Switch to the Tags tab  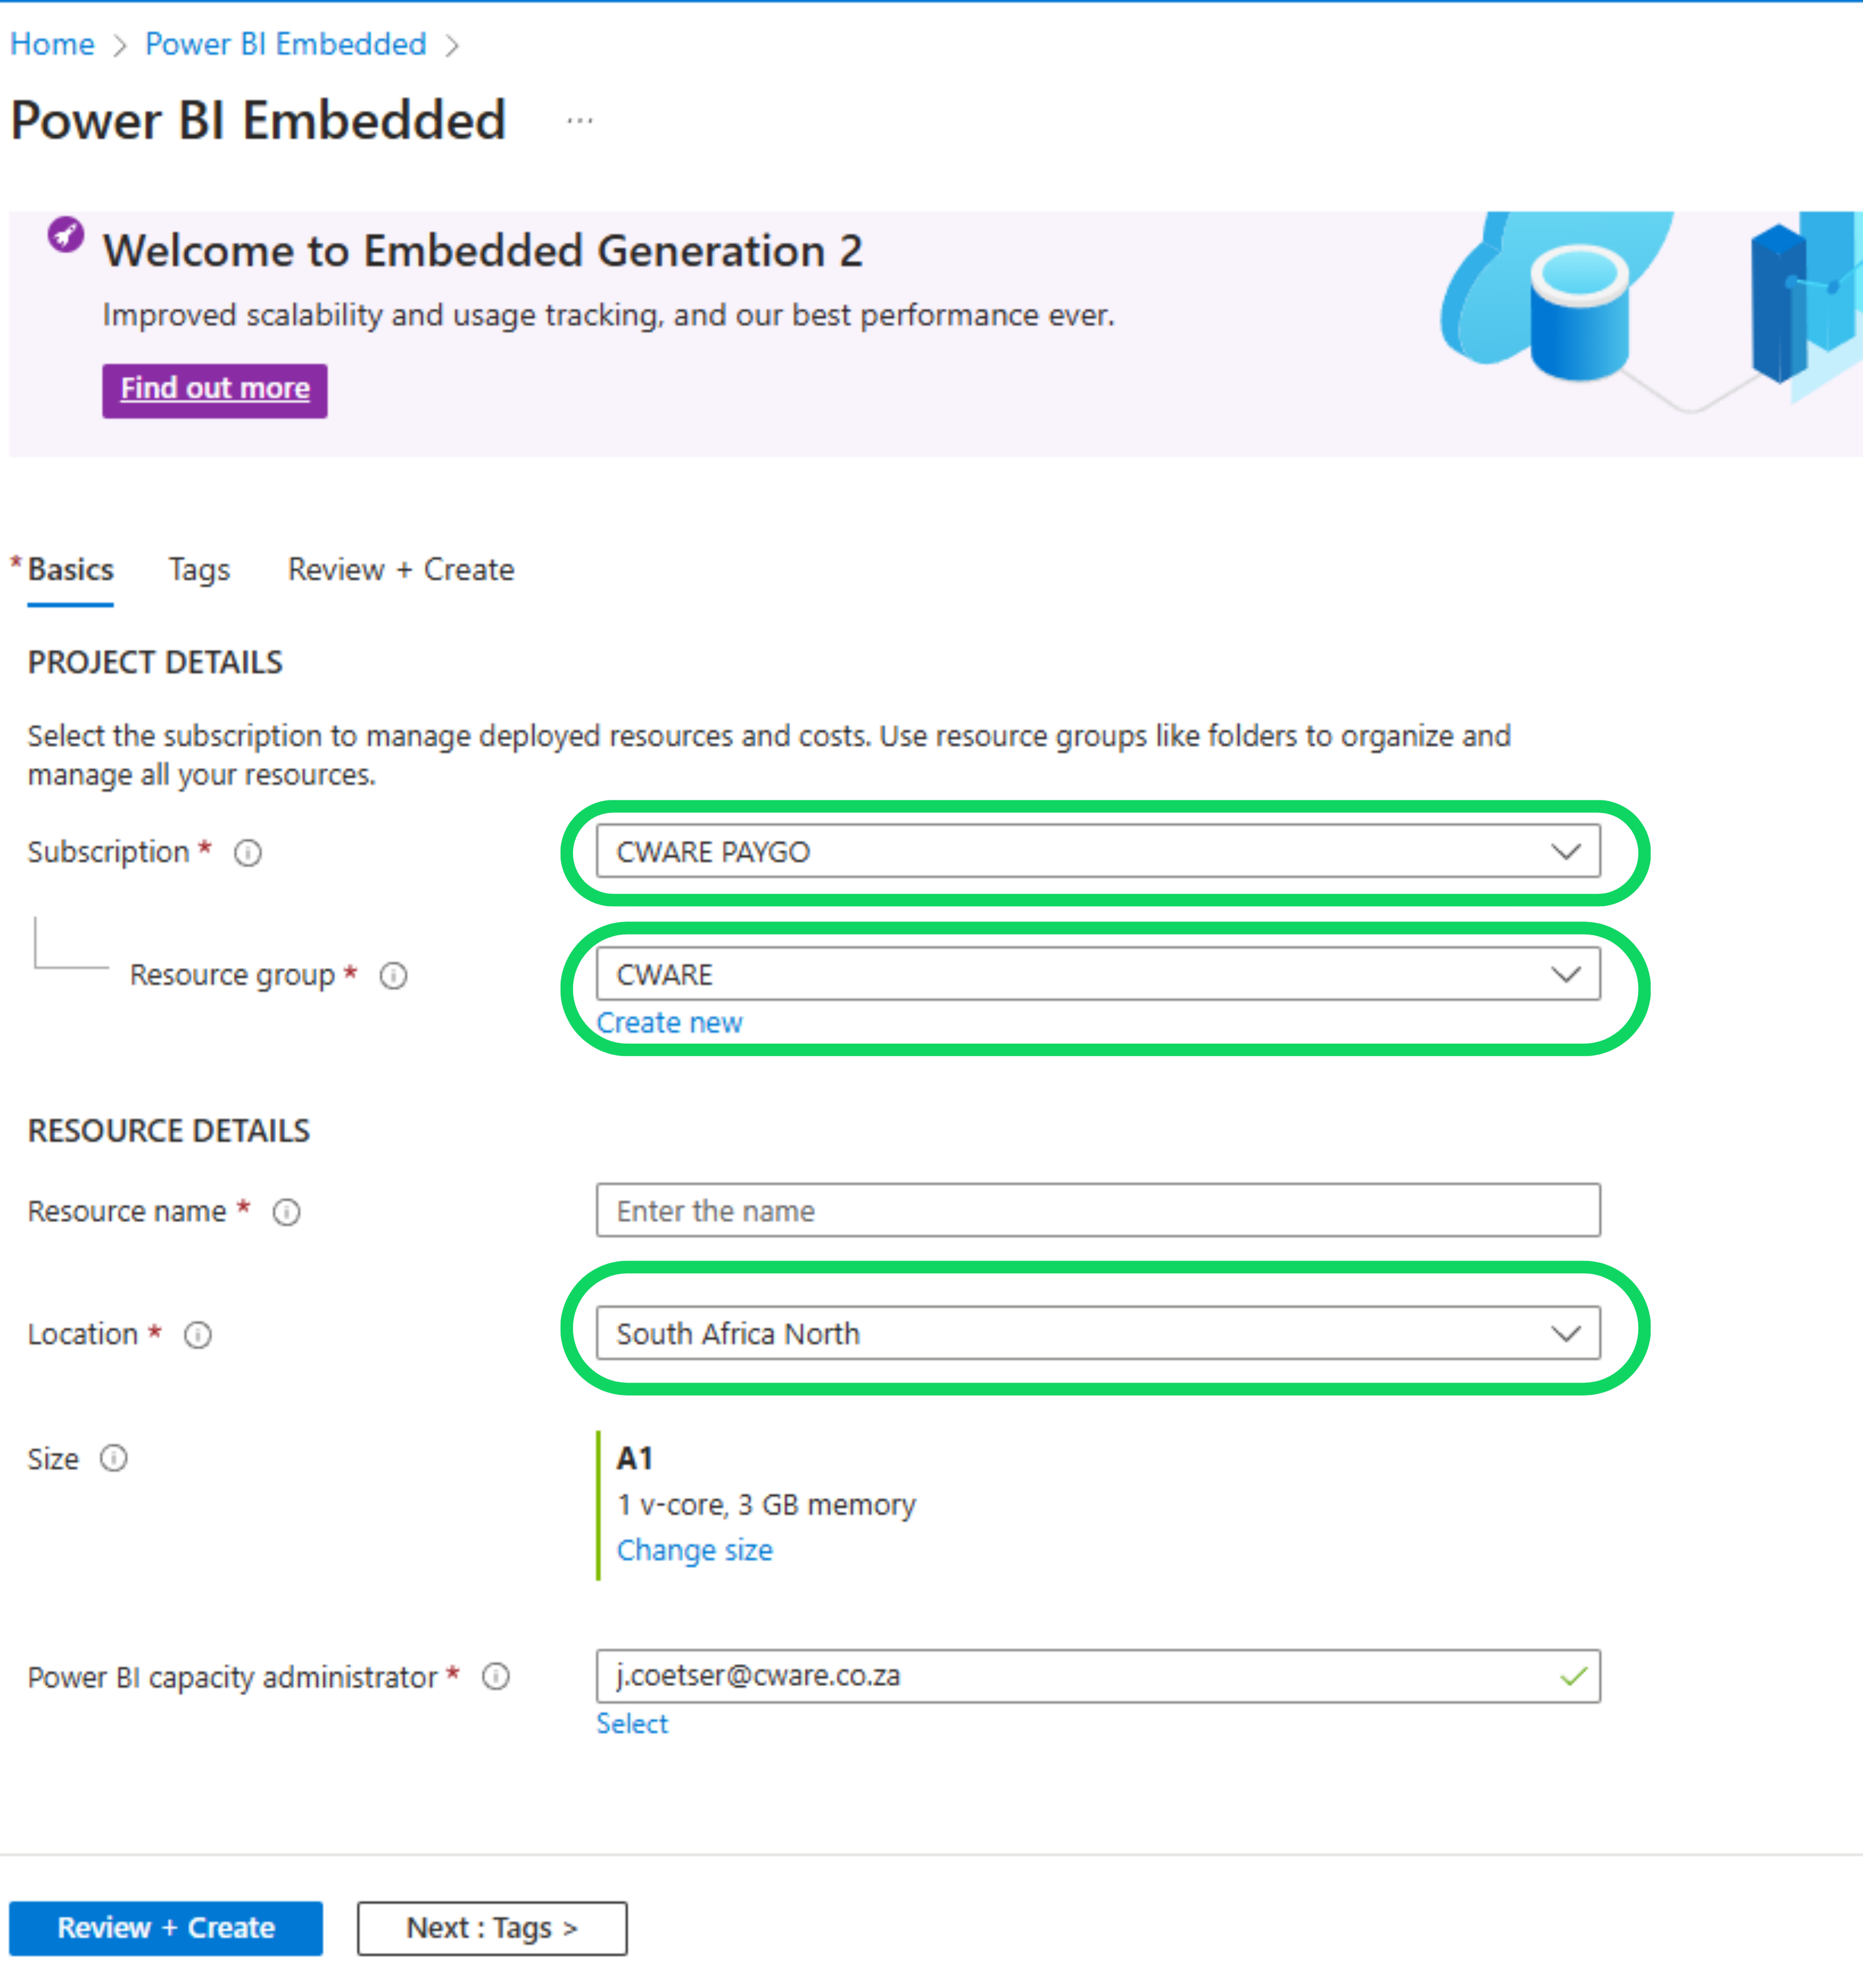coord(199,570)
